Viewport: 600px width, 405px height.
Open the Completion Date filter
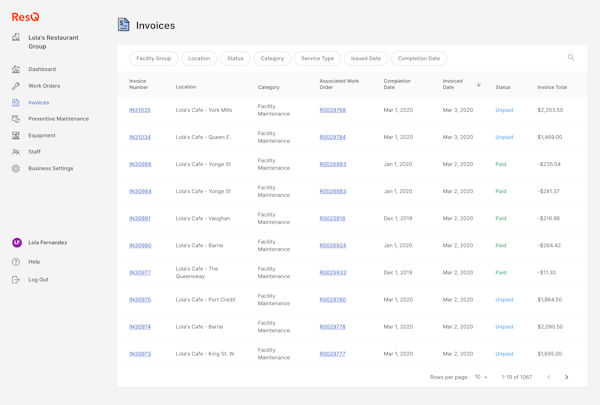[419, 58]
